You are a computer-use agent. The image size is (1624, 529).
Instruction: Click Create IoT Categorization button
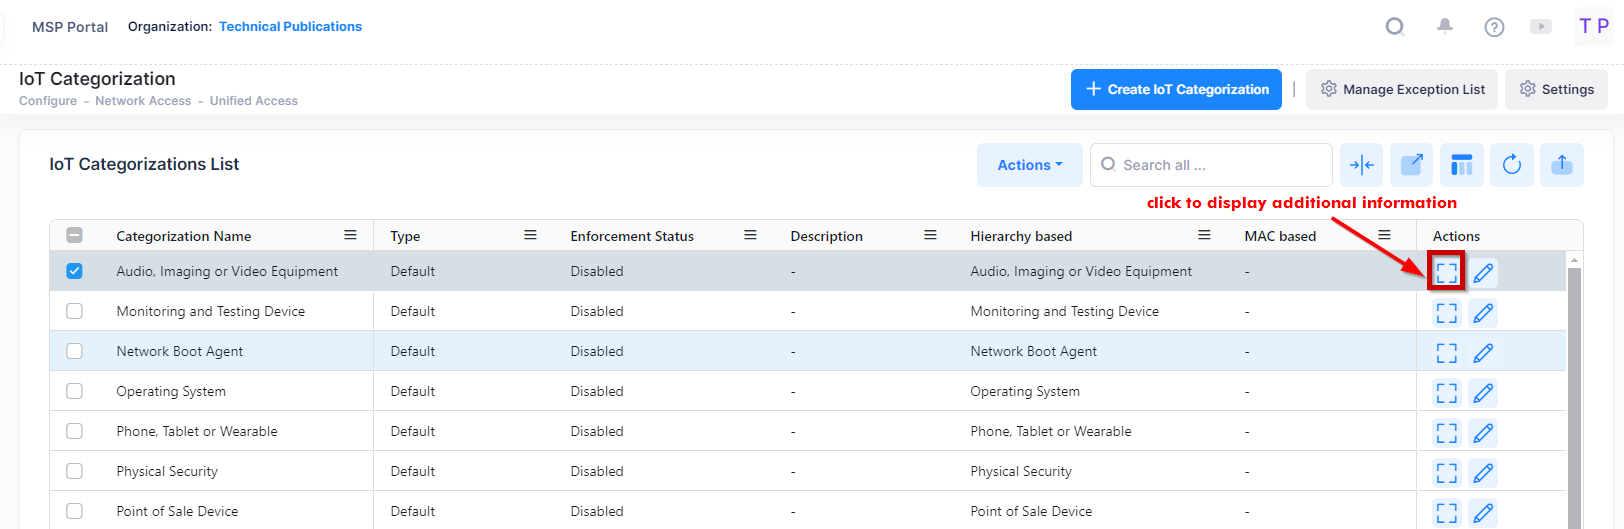pos(1176,89)
